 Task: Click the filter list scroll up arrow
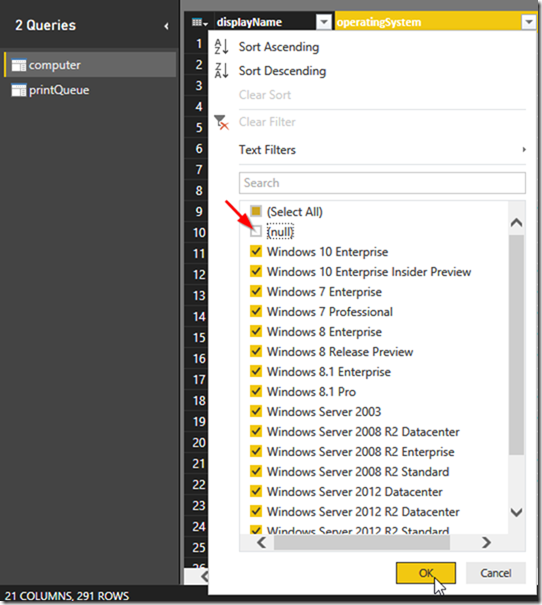point(517,223)
